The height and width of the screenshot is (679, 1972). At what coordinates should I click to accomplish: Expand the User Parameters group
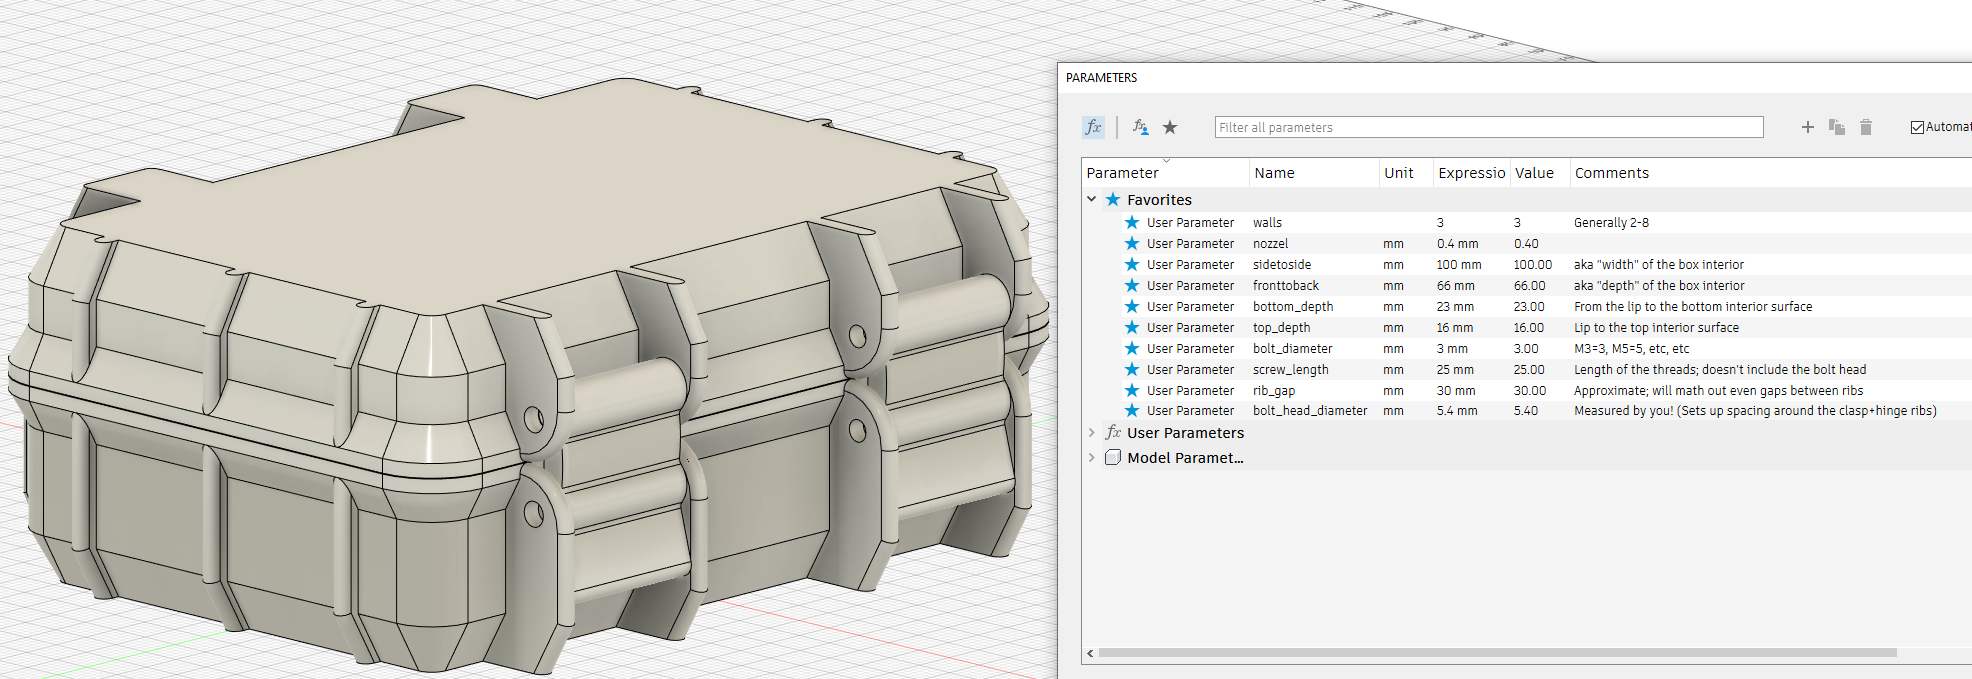pyautogui.click(x=1092, y=433)
